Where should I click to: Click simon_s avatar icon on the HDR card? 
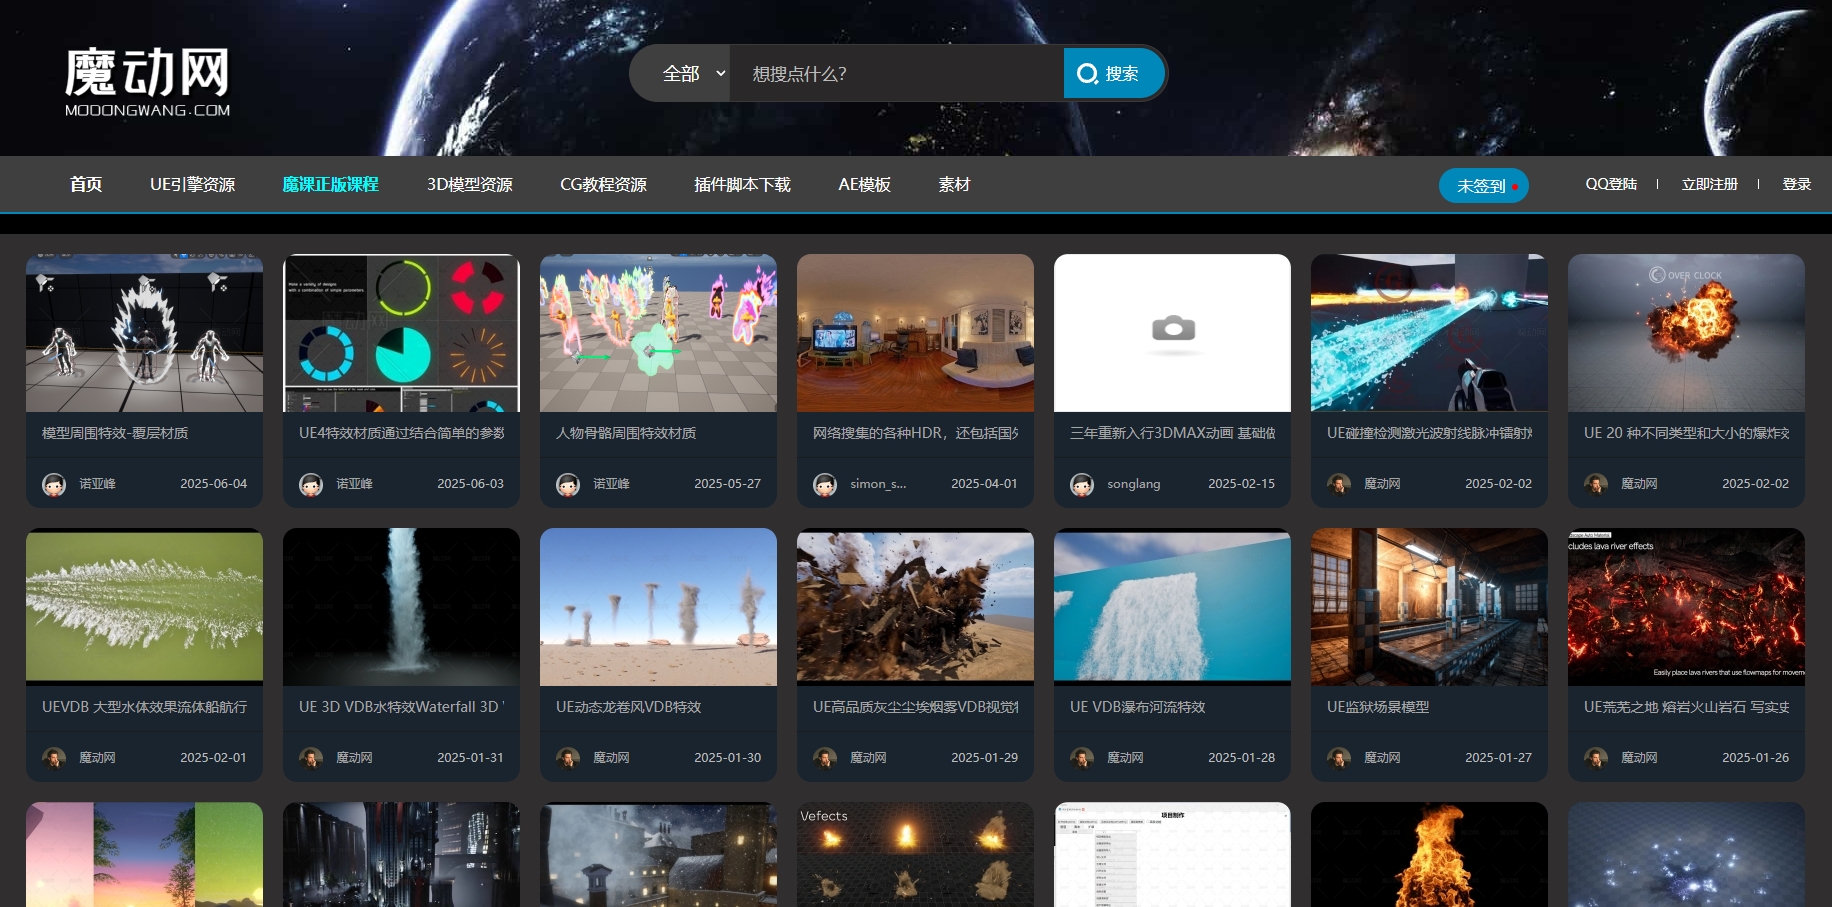click(825, 483)
